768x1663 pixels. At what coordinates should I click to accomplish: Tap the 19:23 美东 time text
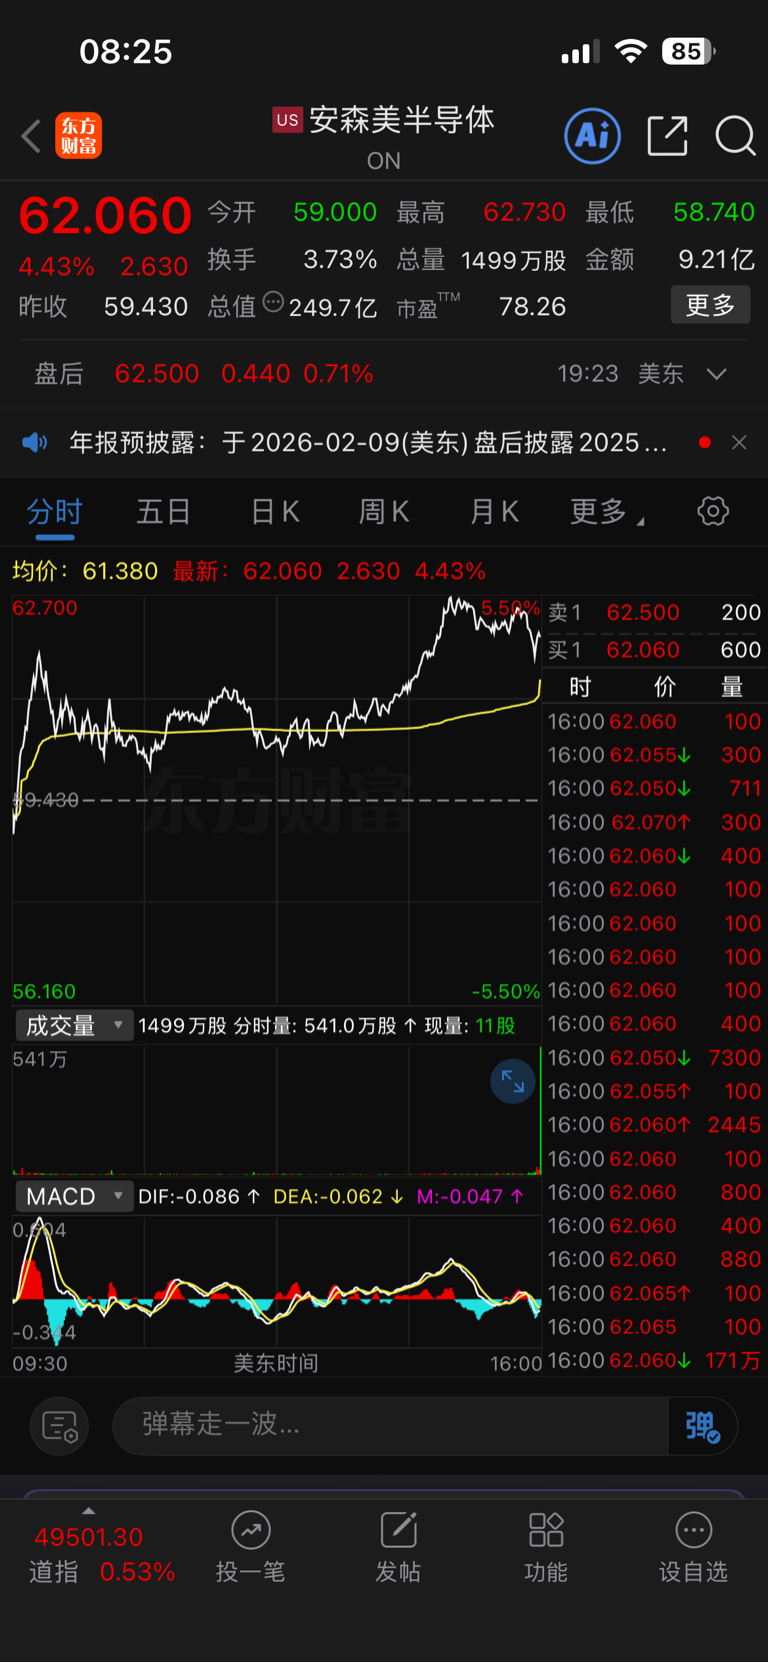pyautogui.click(x=620, y=374)
